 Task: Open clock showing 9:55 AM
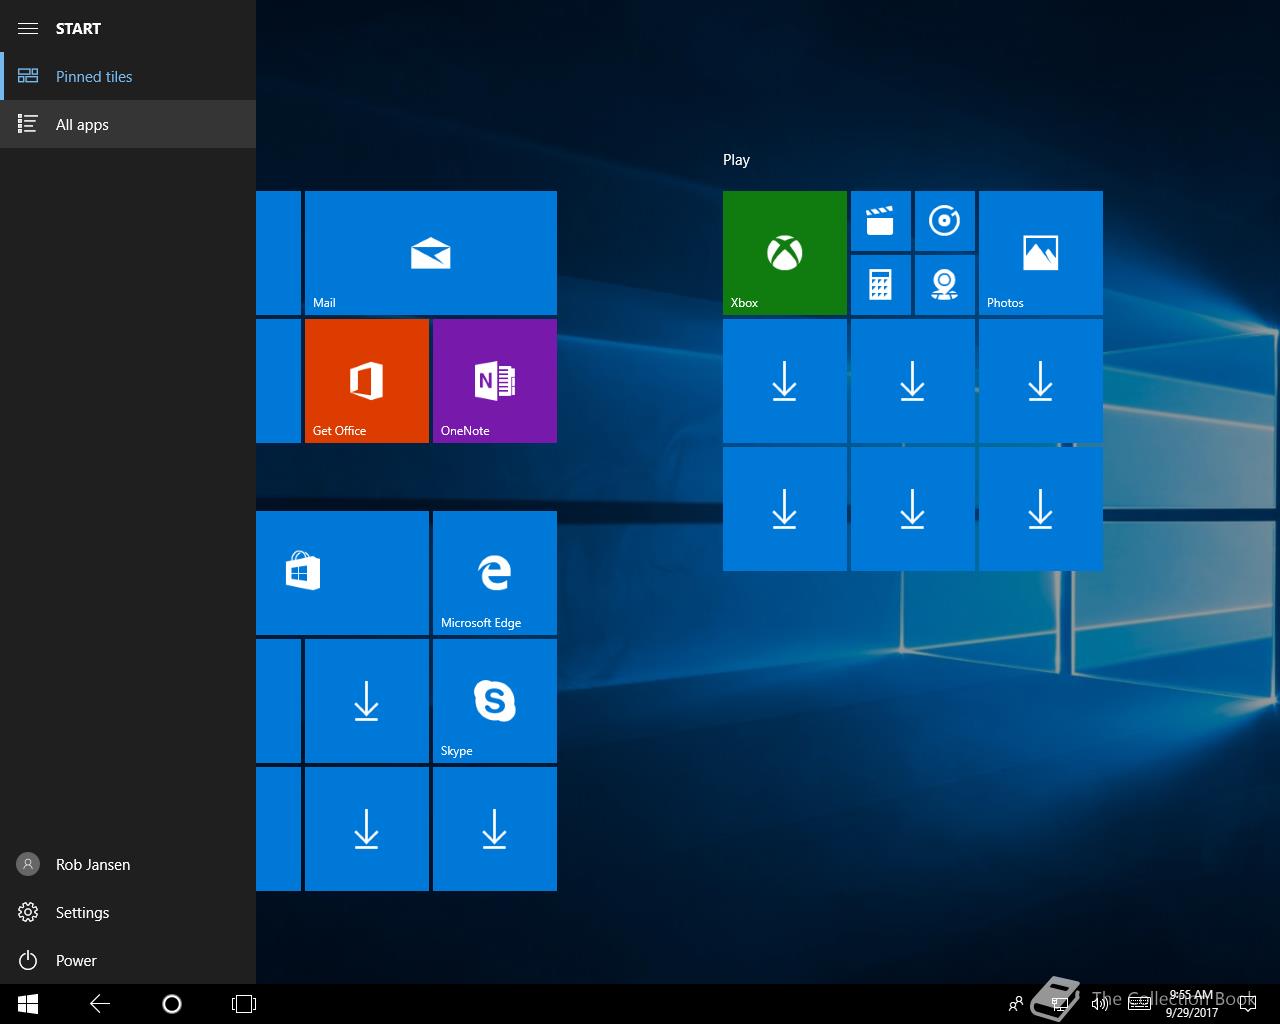[x=1192, y=1004]
